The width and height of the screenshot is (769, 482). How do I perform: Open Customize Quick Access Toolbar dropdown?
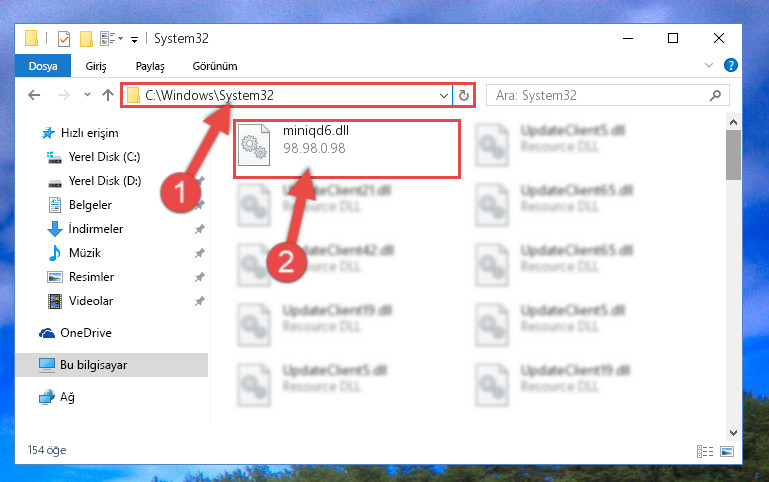click(x=134, y=40)
